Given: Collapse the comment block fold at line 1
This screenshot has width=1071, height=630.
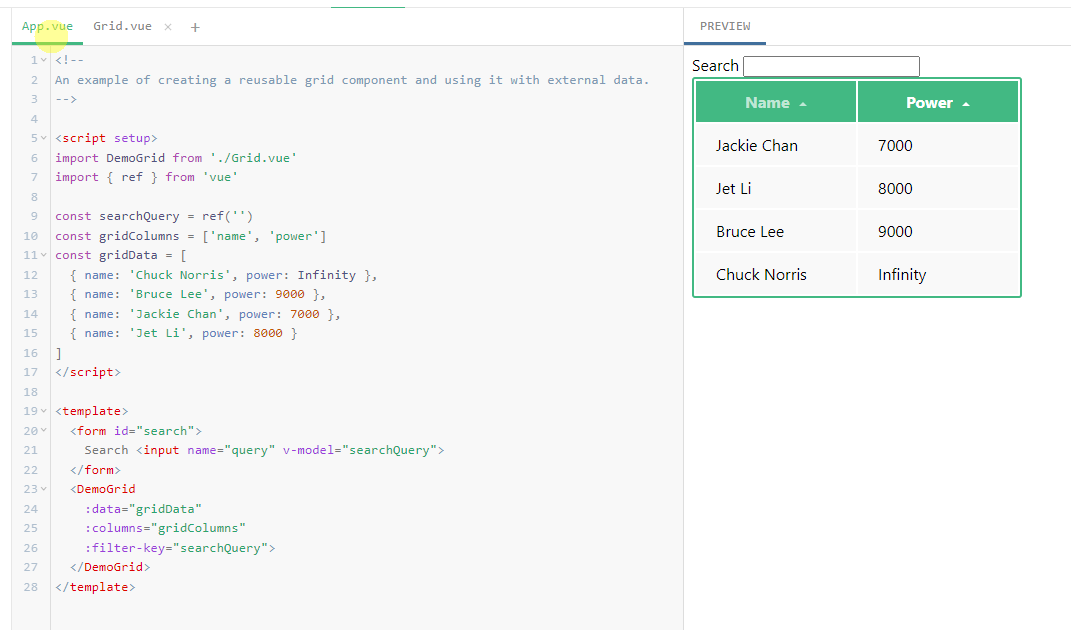Looking at the screenshot, I should pyautogui.click(x=44, y=60).
